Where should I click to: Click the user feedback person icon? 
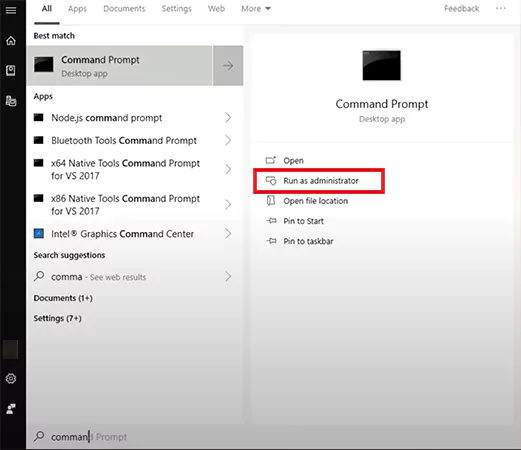pyautogui.click(x=11, y=409)
